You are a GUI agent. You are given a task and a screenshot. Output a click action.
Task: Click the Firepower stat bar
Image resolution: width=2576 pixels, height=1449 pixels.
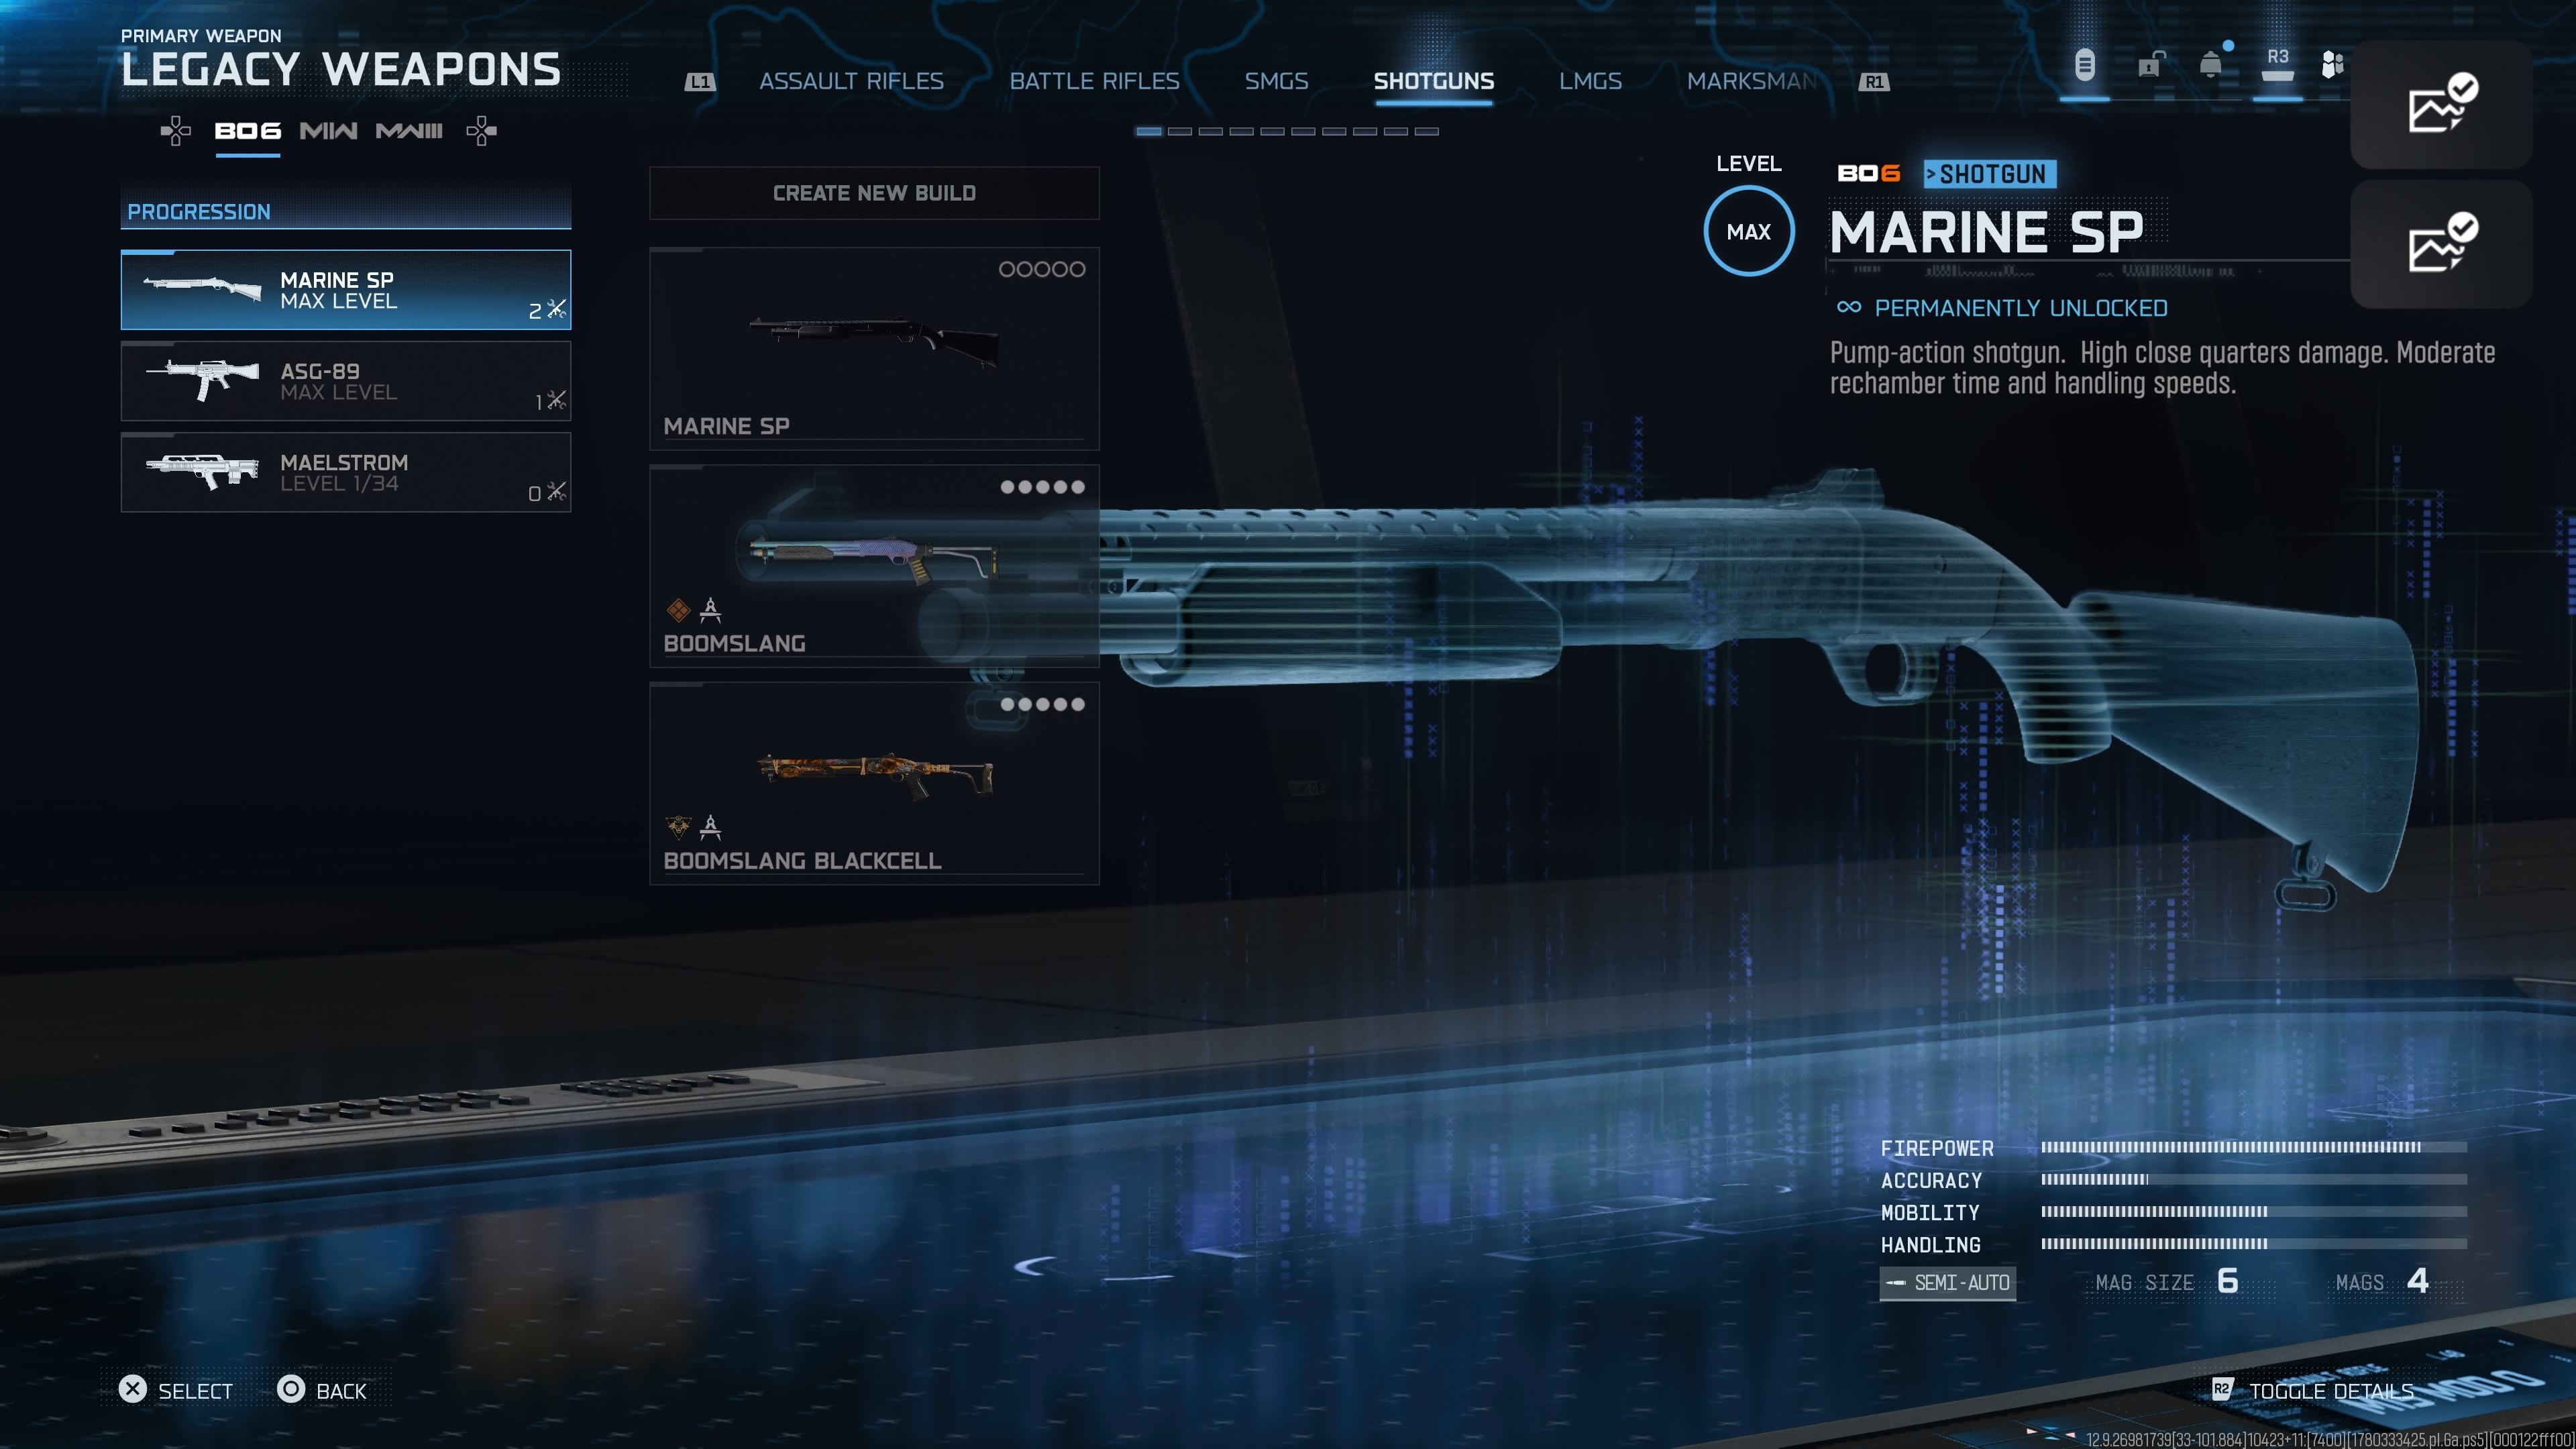(x=2254, y=1147)
